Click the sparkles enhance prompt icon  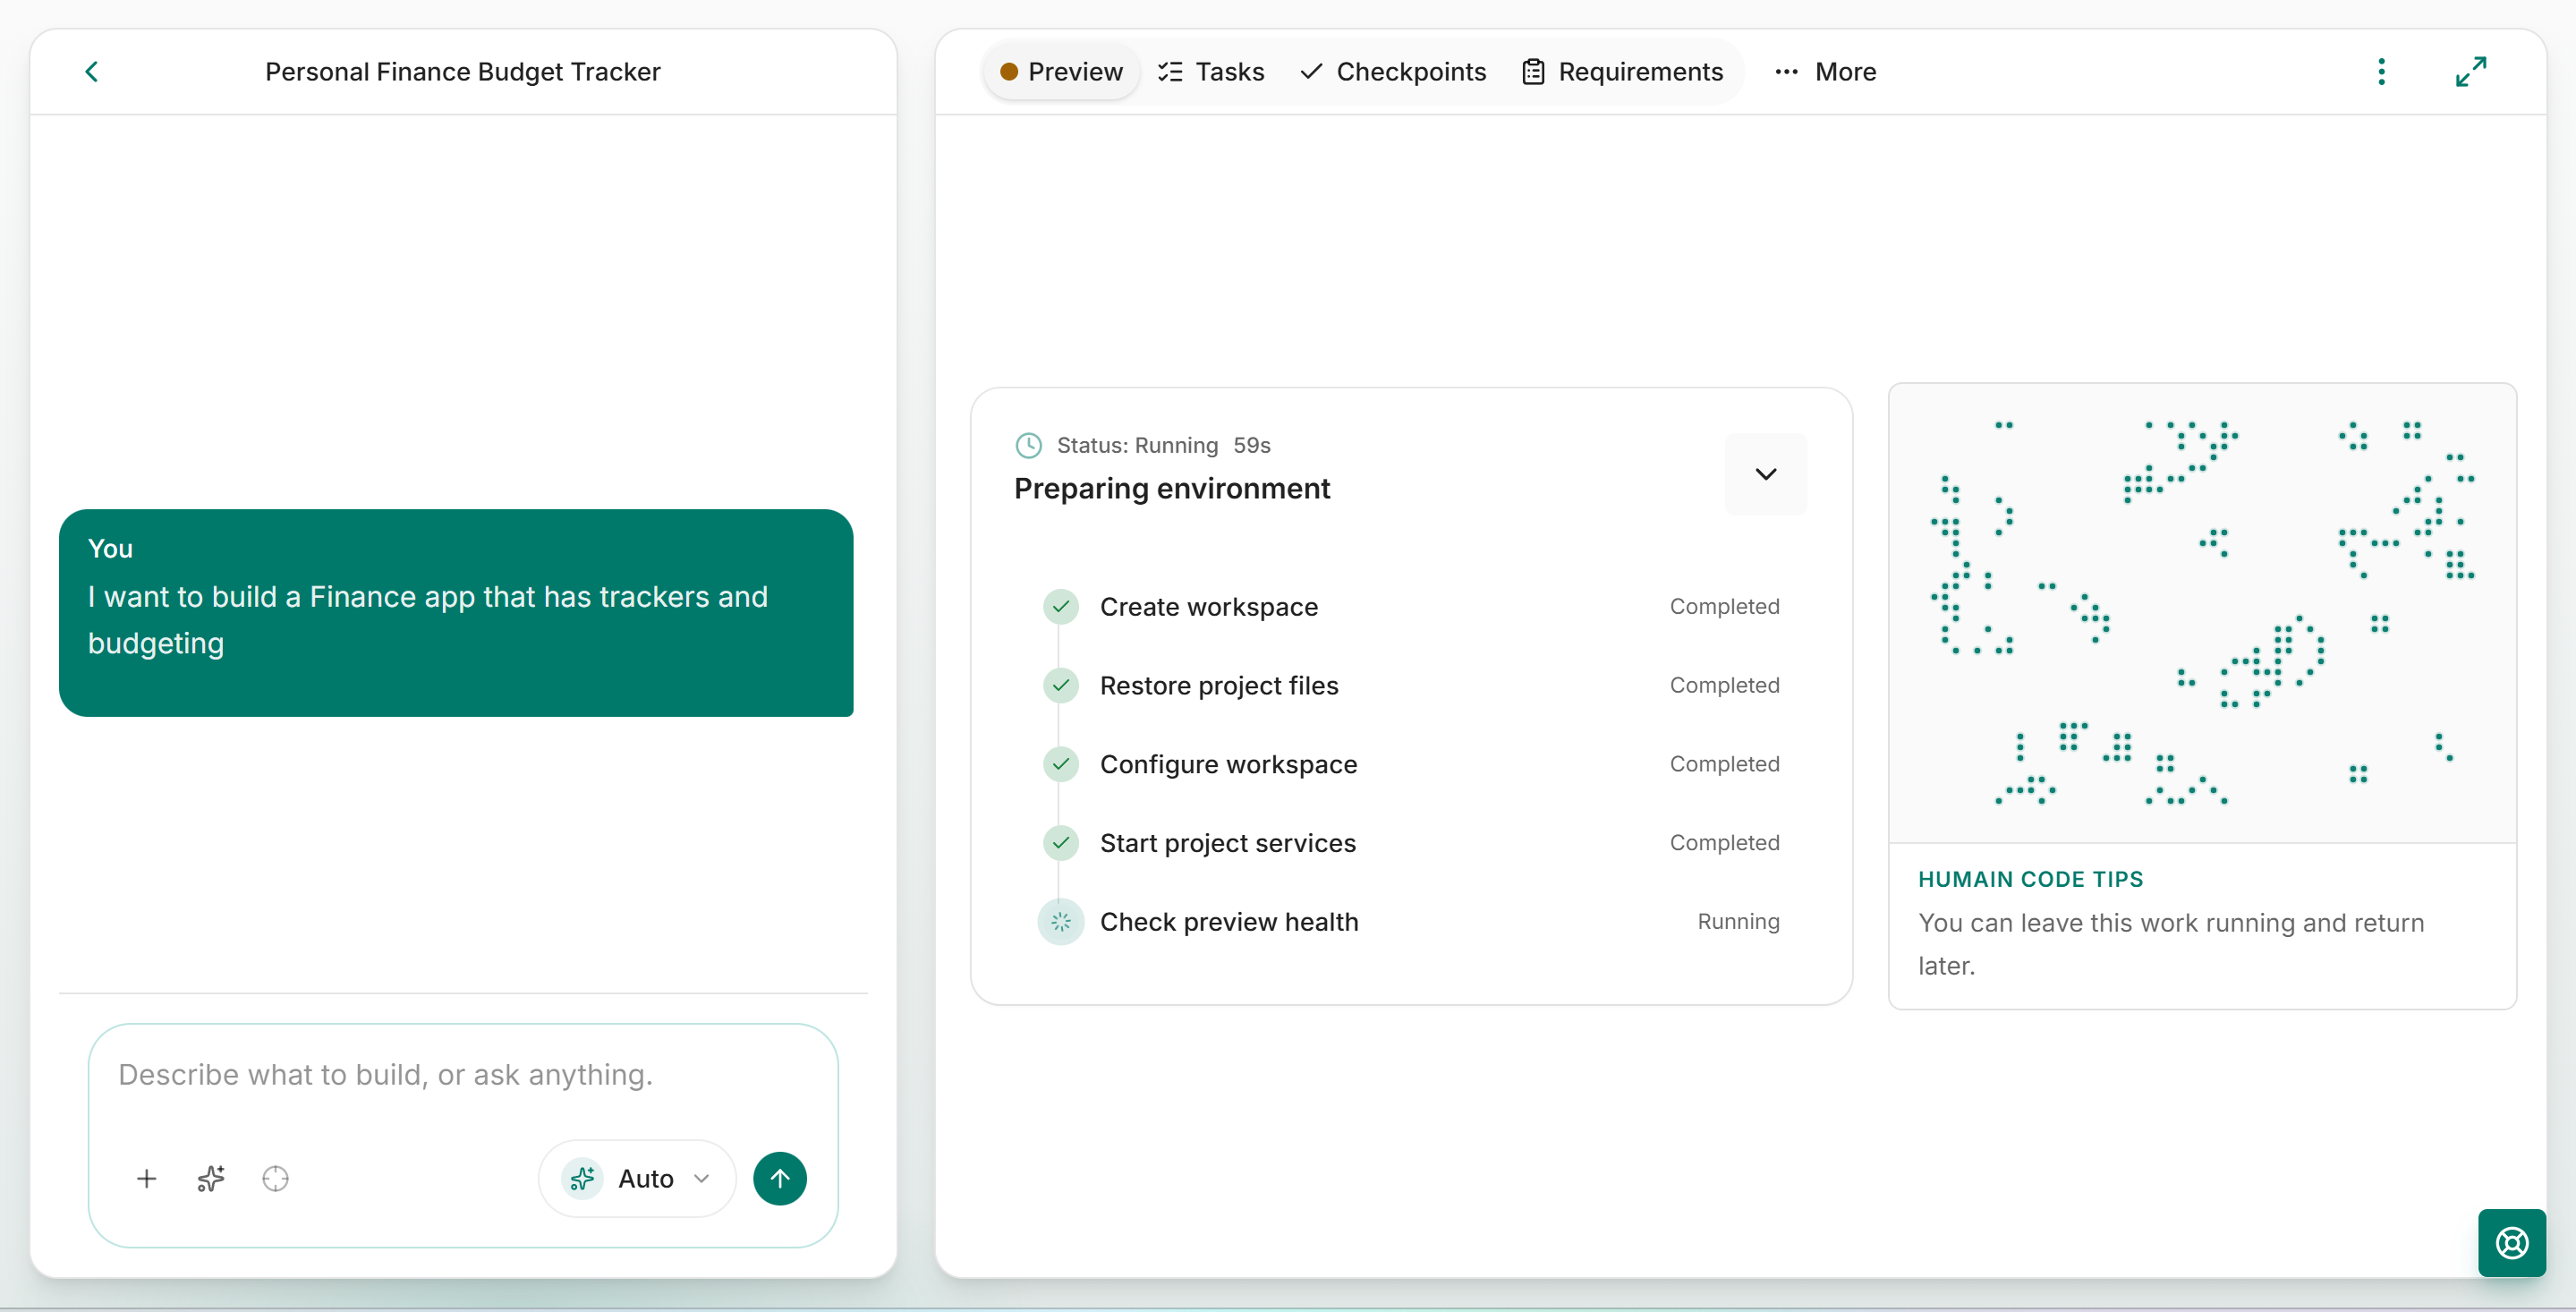(x=211, y=1179)
